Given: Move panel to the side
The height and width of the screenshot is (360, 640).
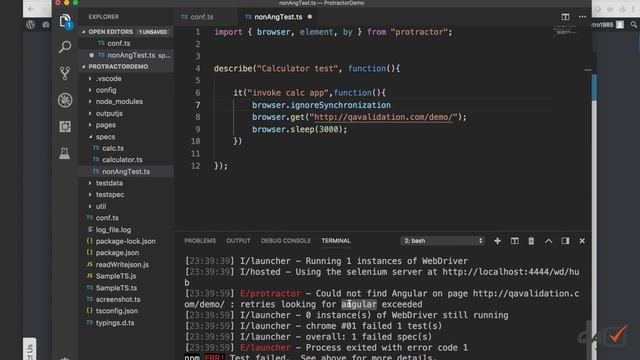Looking at the screenshot, I should pyautogui.click(x=565, y=241).
